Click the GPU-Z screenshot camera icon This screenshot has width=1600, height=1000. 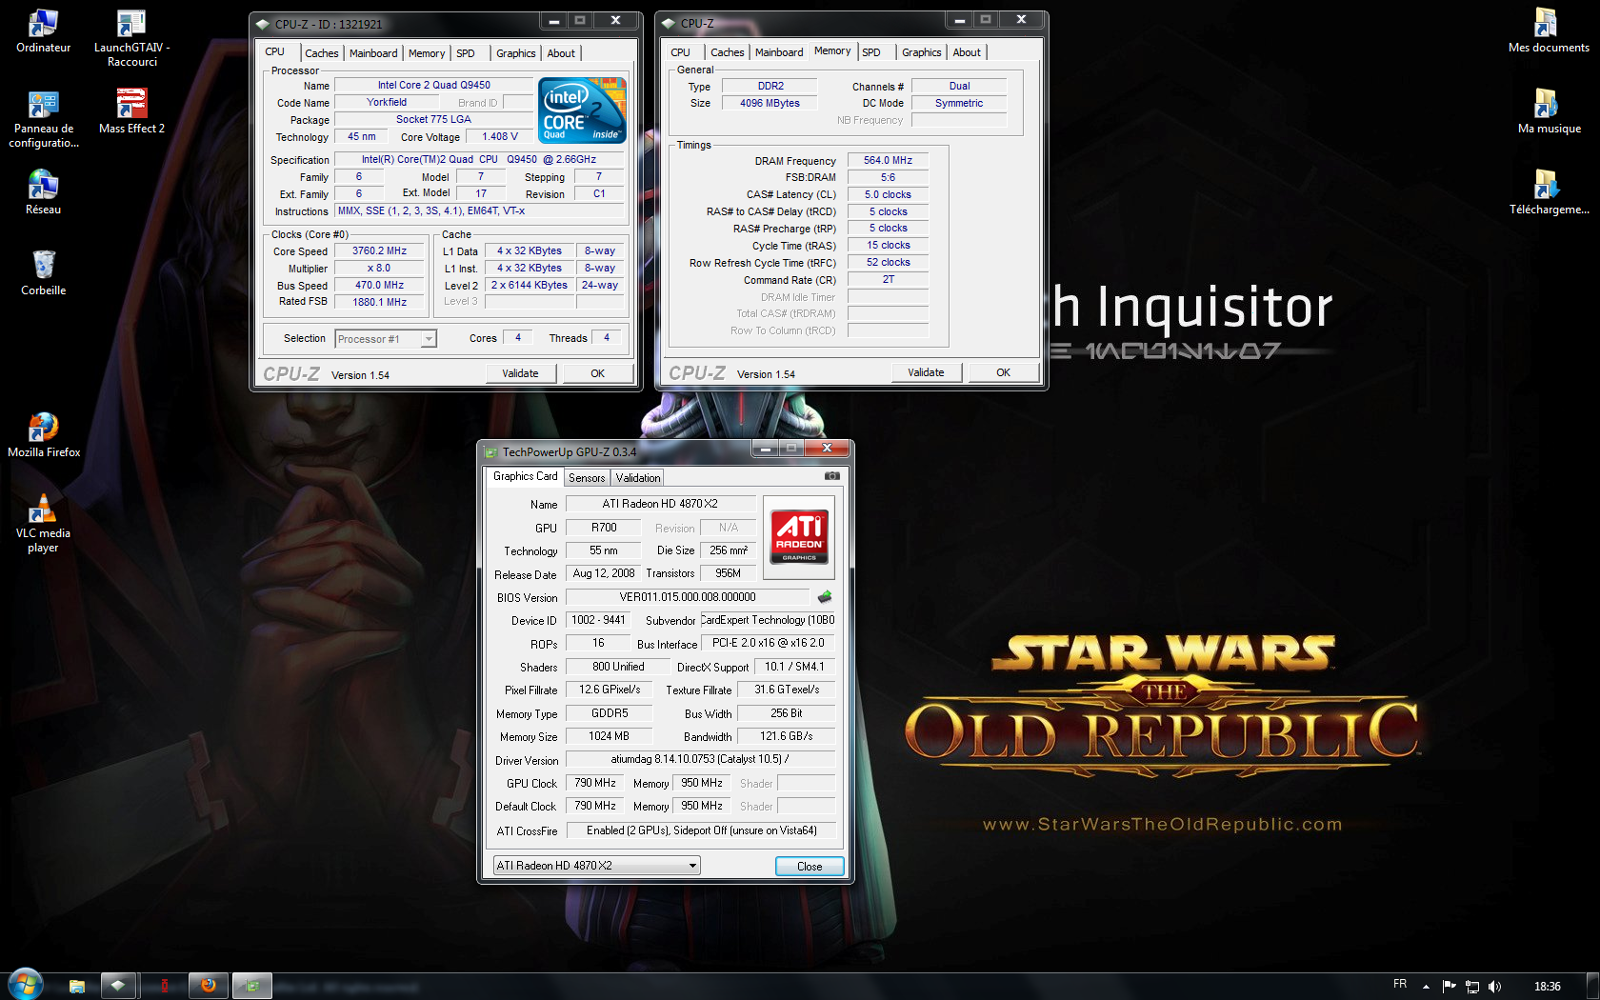(832, 476)
